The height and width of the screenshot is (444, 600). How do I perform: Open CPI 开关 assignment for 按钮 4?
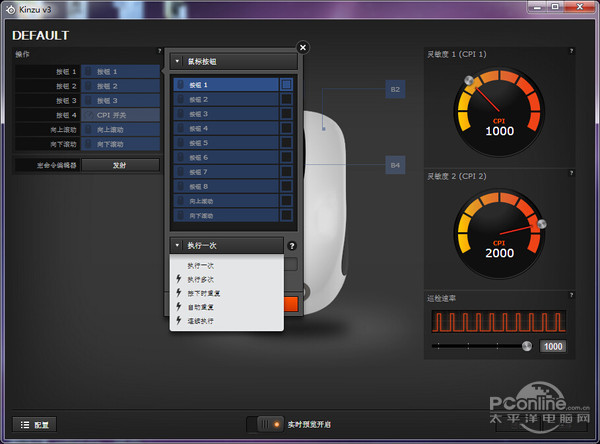pos(120,115)
